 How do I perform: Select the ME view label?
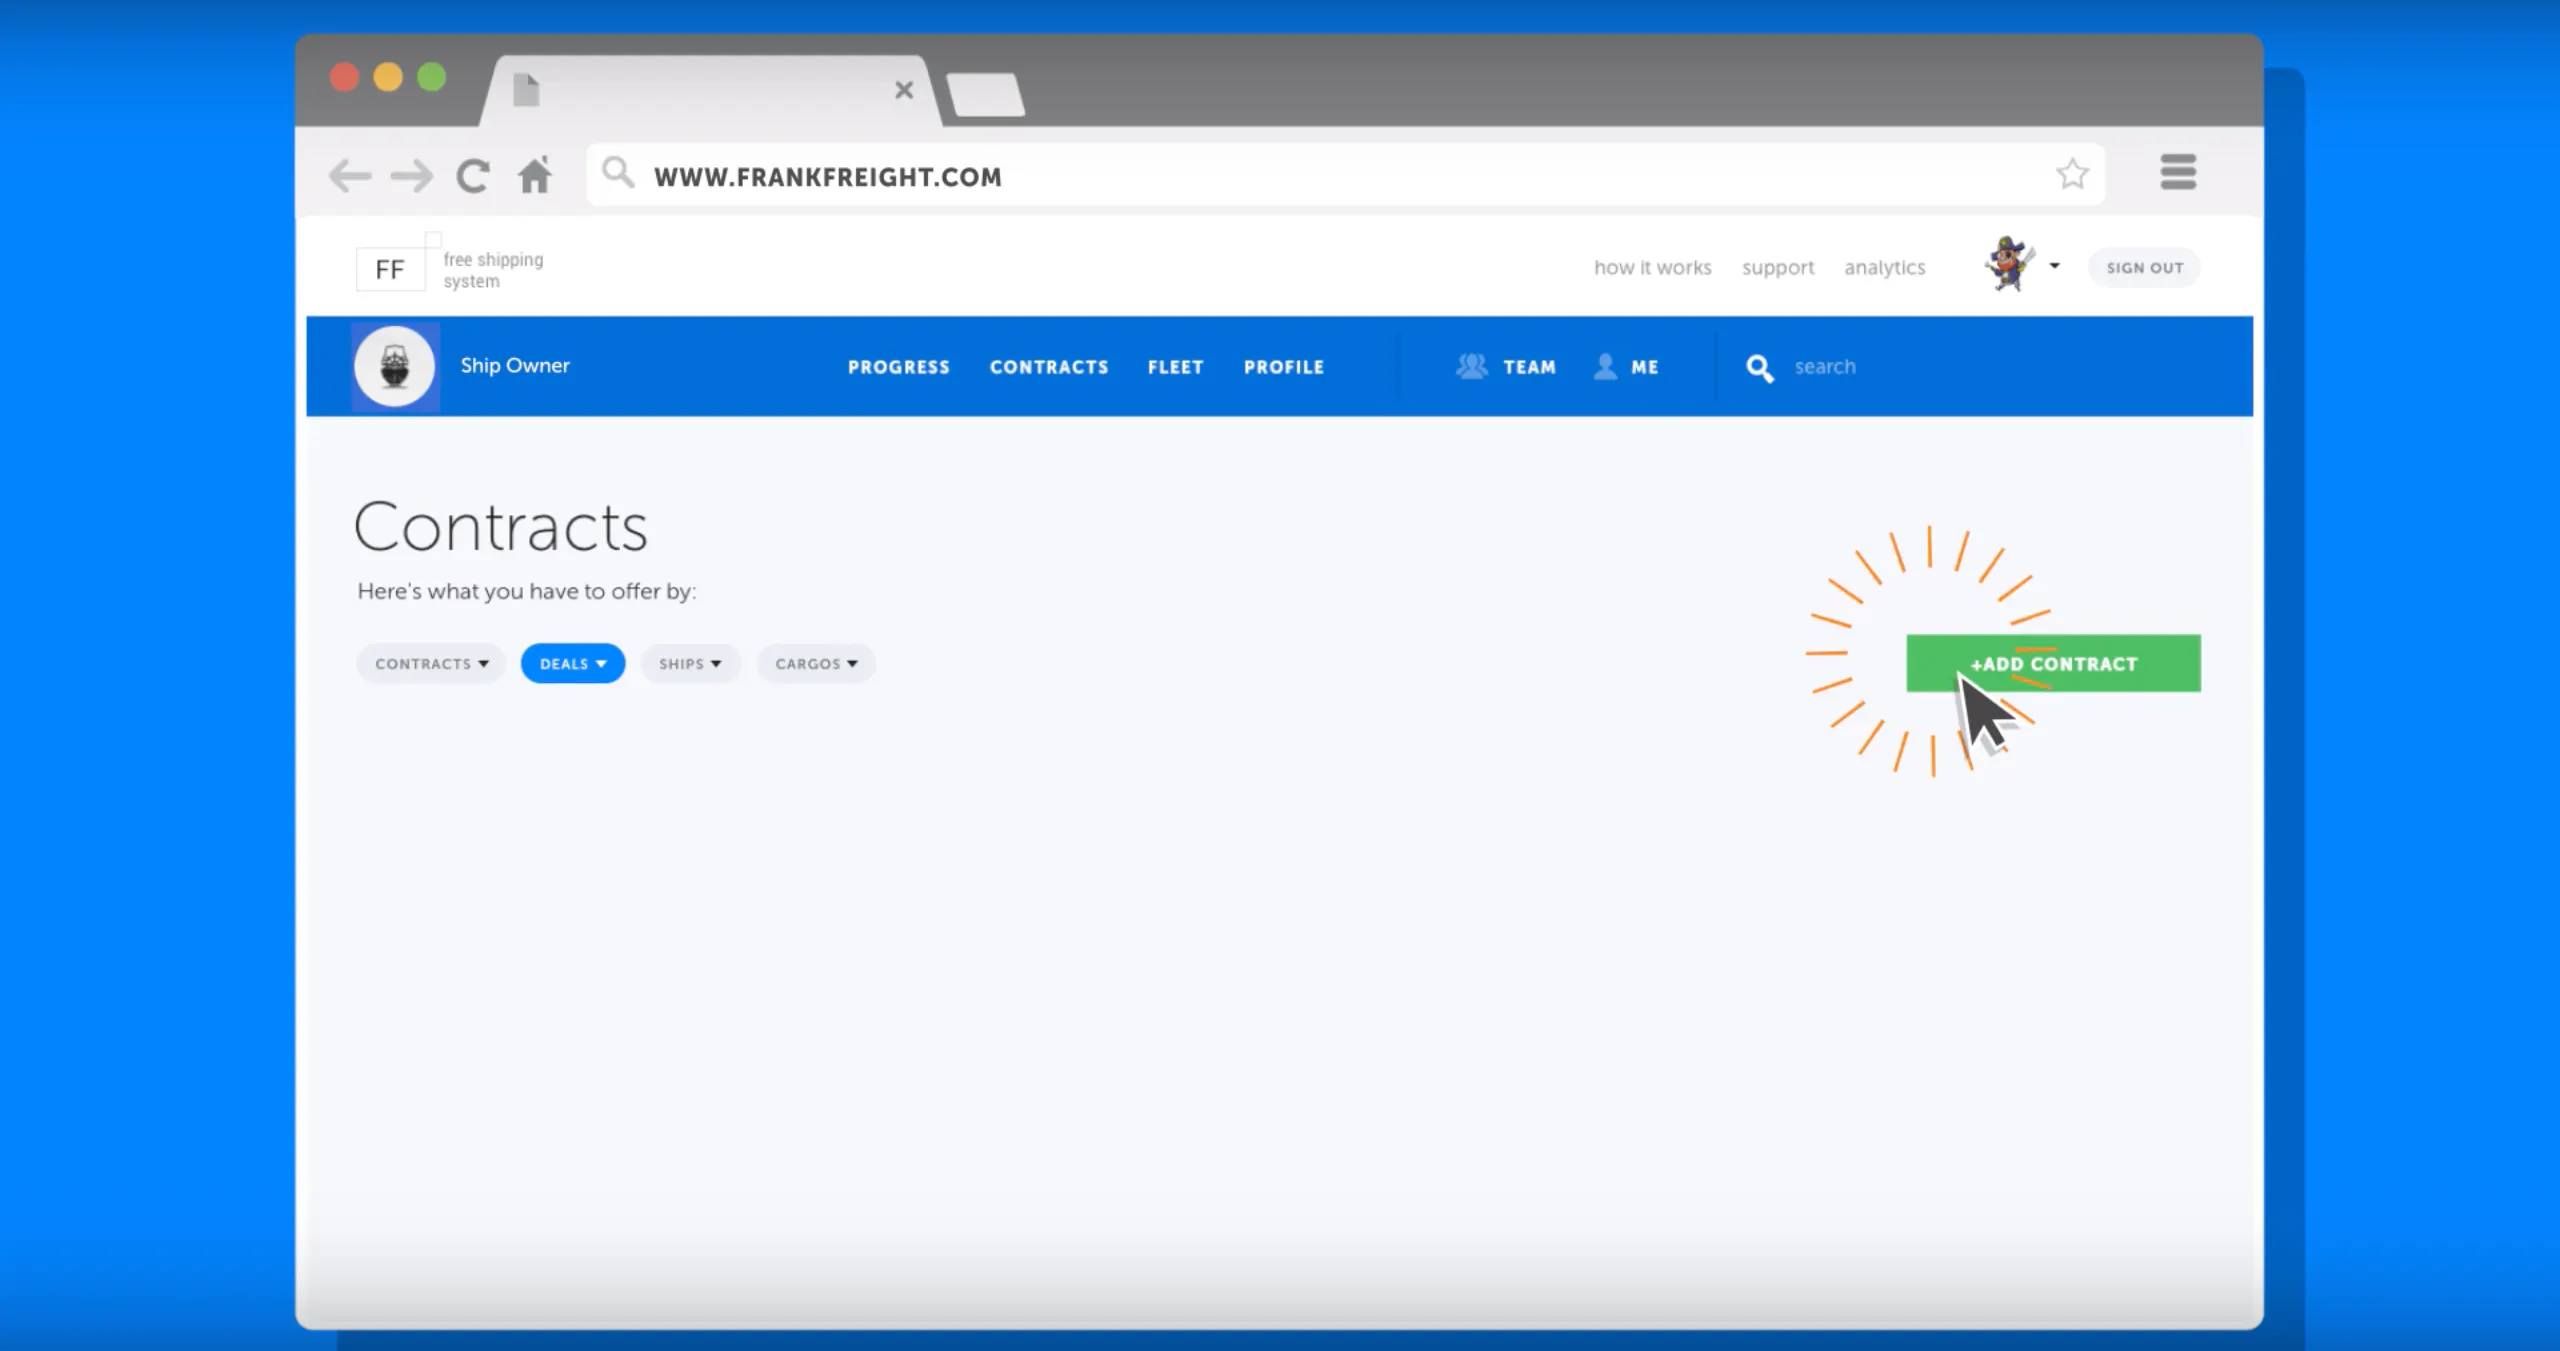pyautogui.click(x=1645, y=367)
